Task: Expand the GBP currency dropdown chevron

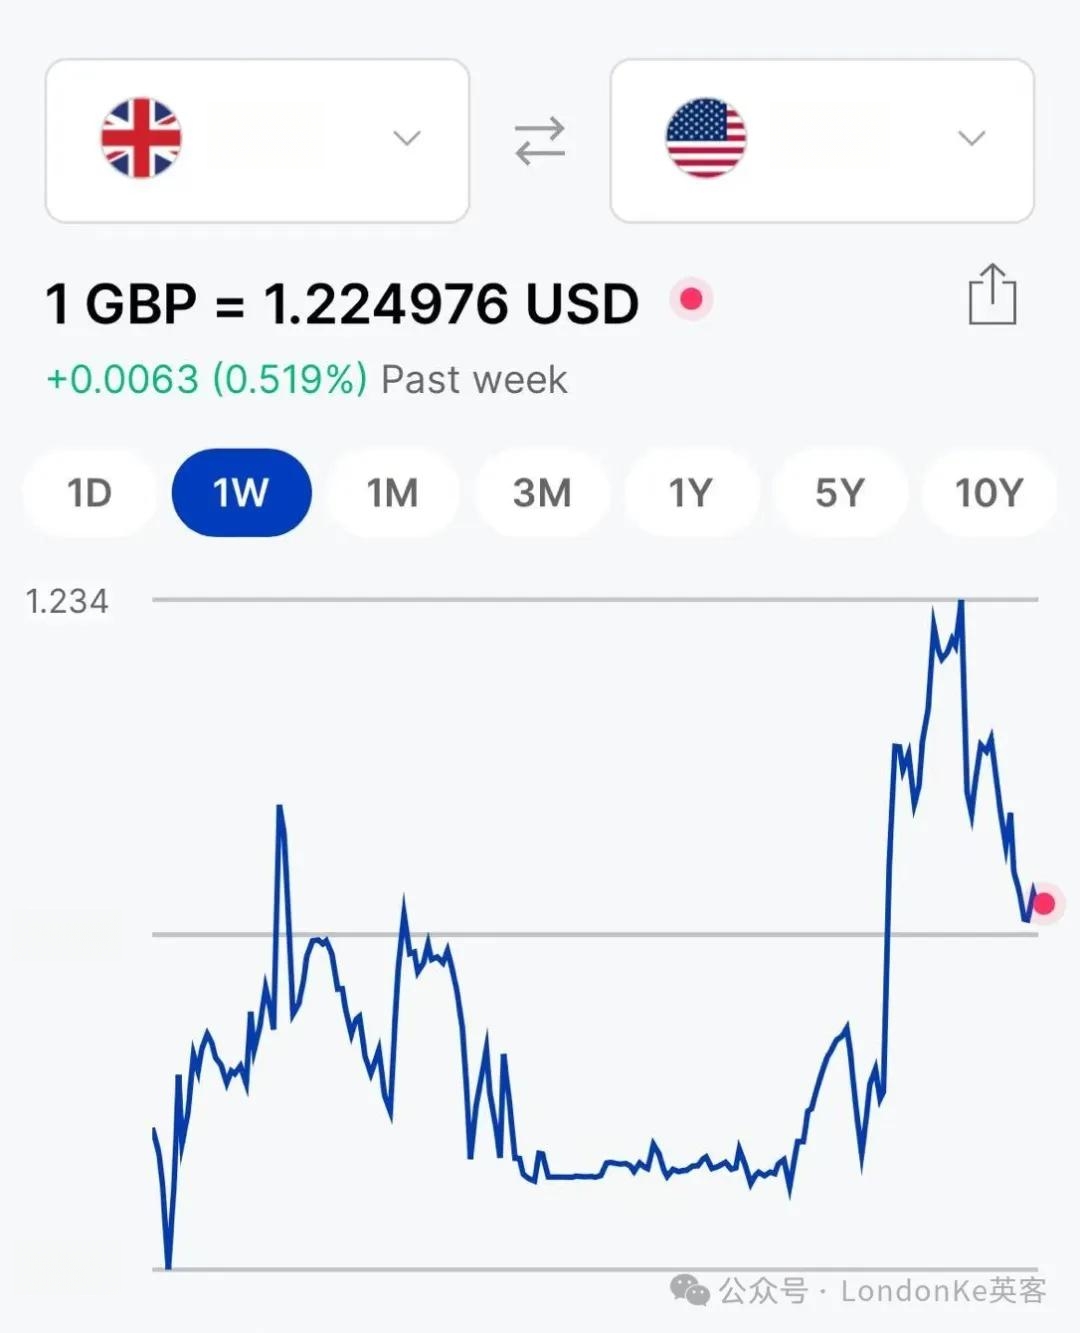Action: tap(406, 138)
